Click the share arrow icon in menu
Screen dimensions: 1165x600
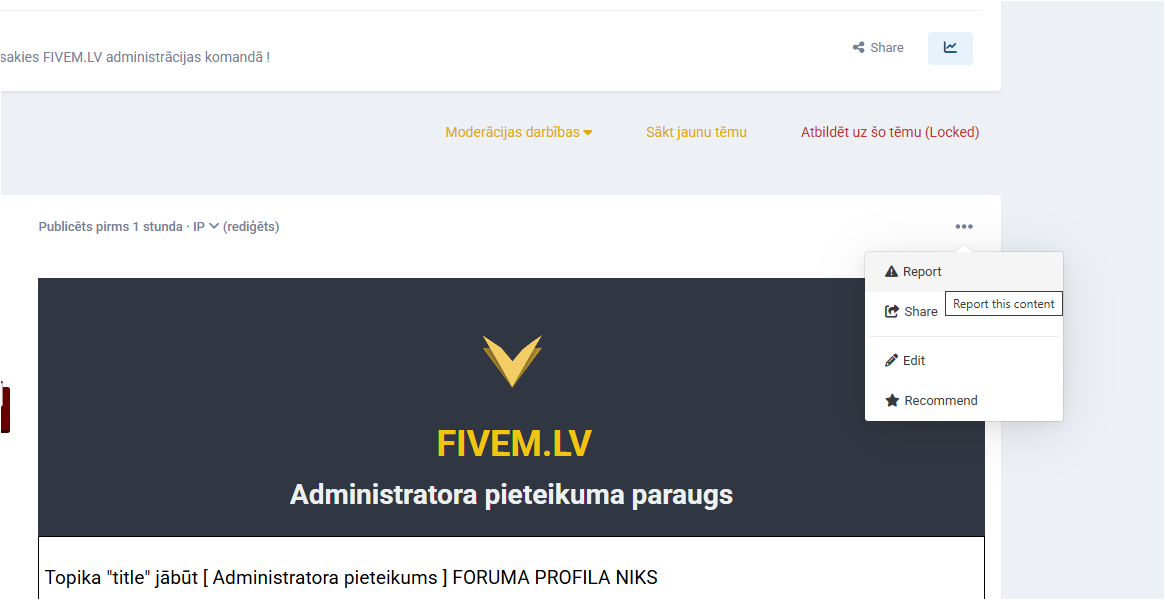892,311
